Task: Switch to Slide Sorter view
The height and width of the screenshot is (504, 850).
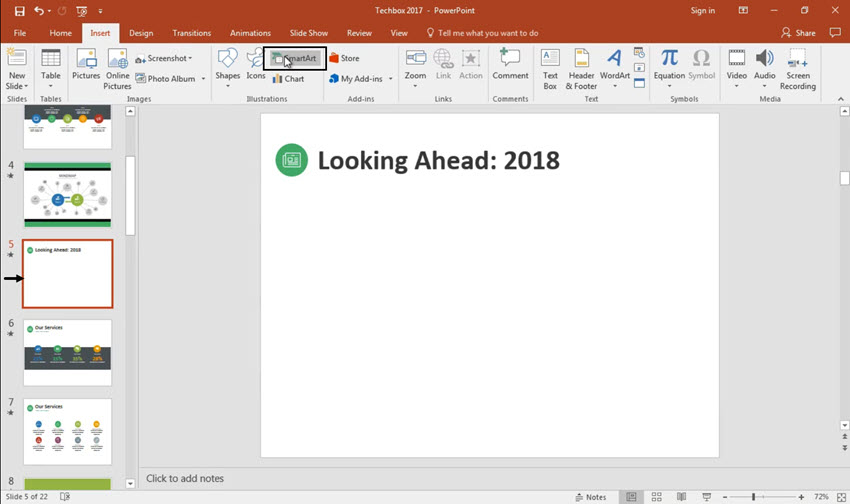Action: click(x=656, y=497)
